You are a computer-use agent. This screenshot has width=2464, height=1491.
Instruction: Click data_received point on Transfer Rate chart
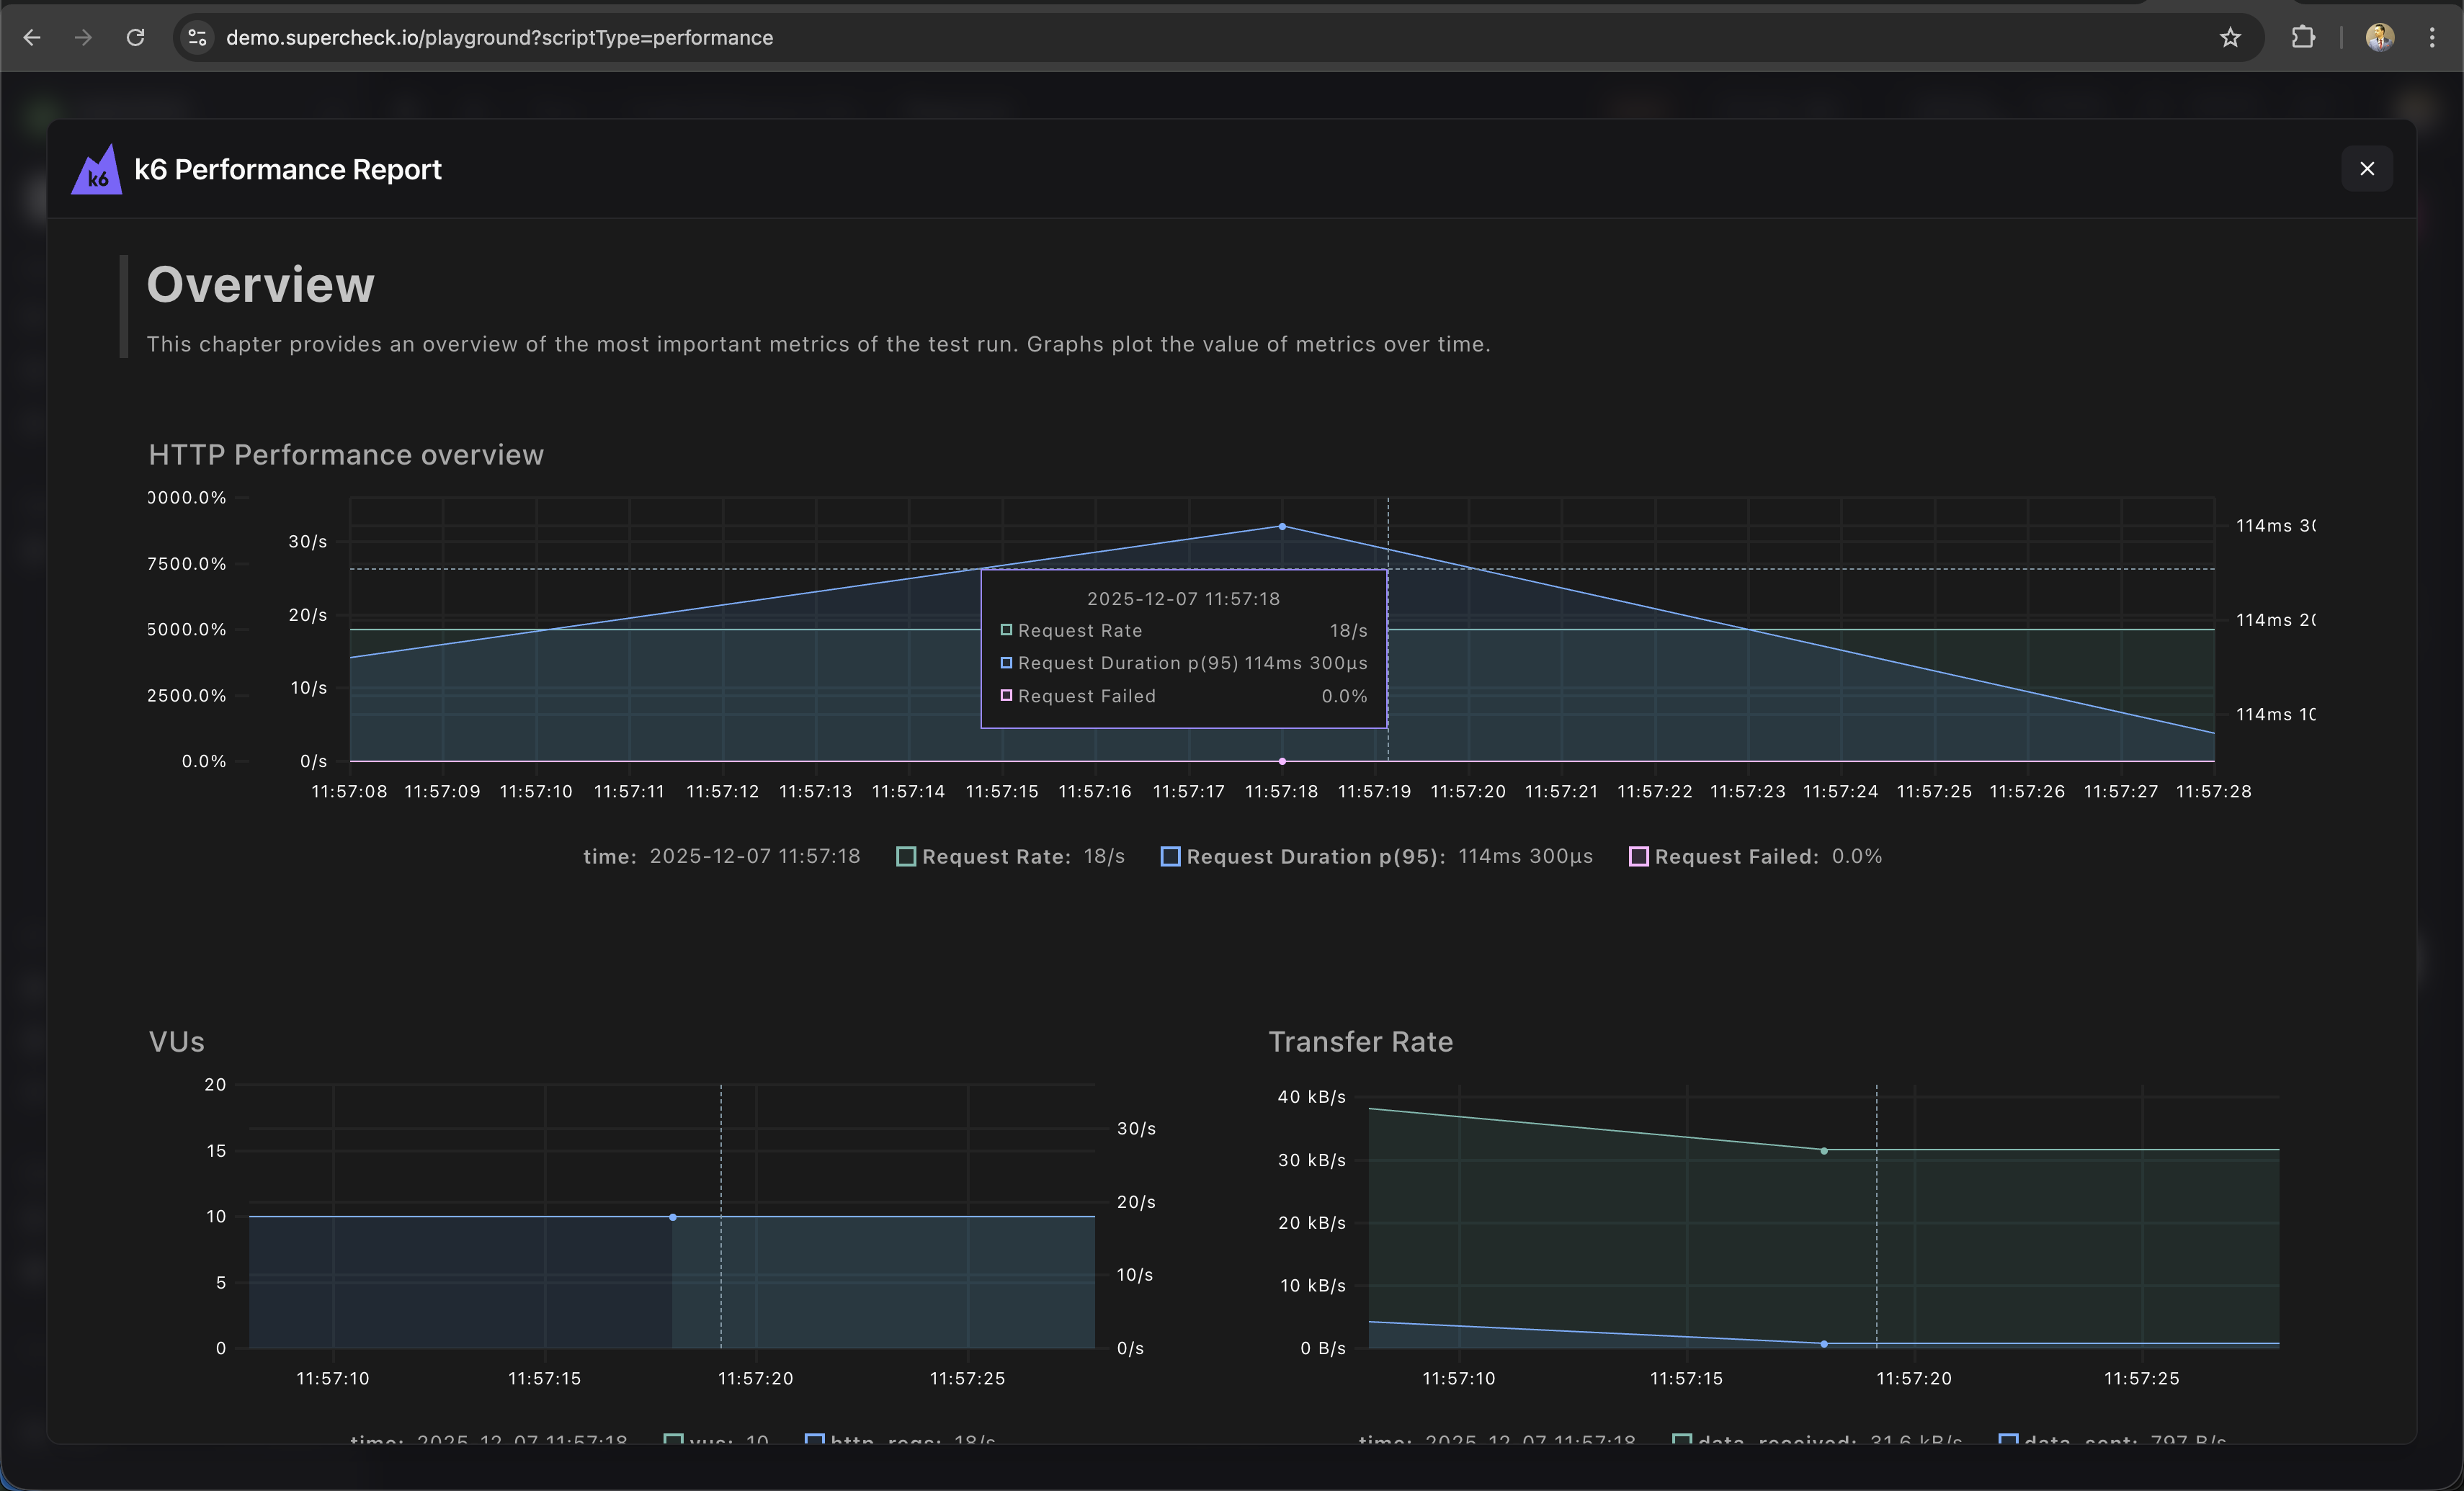(x=1824, y=1151)
